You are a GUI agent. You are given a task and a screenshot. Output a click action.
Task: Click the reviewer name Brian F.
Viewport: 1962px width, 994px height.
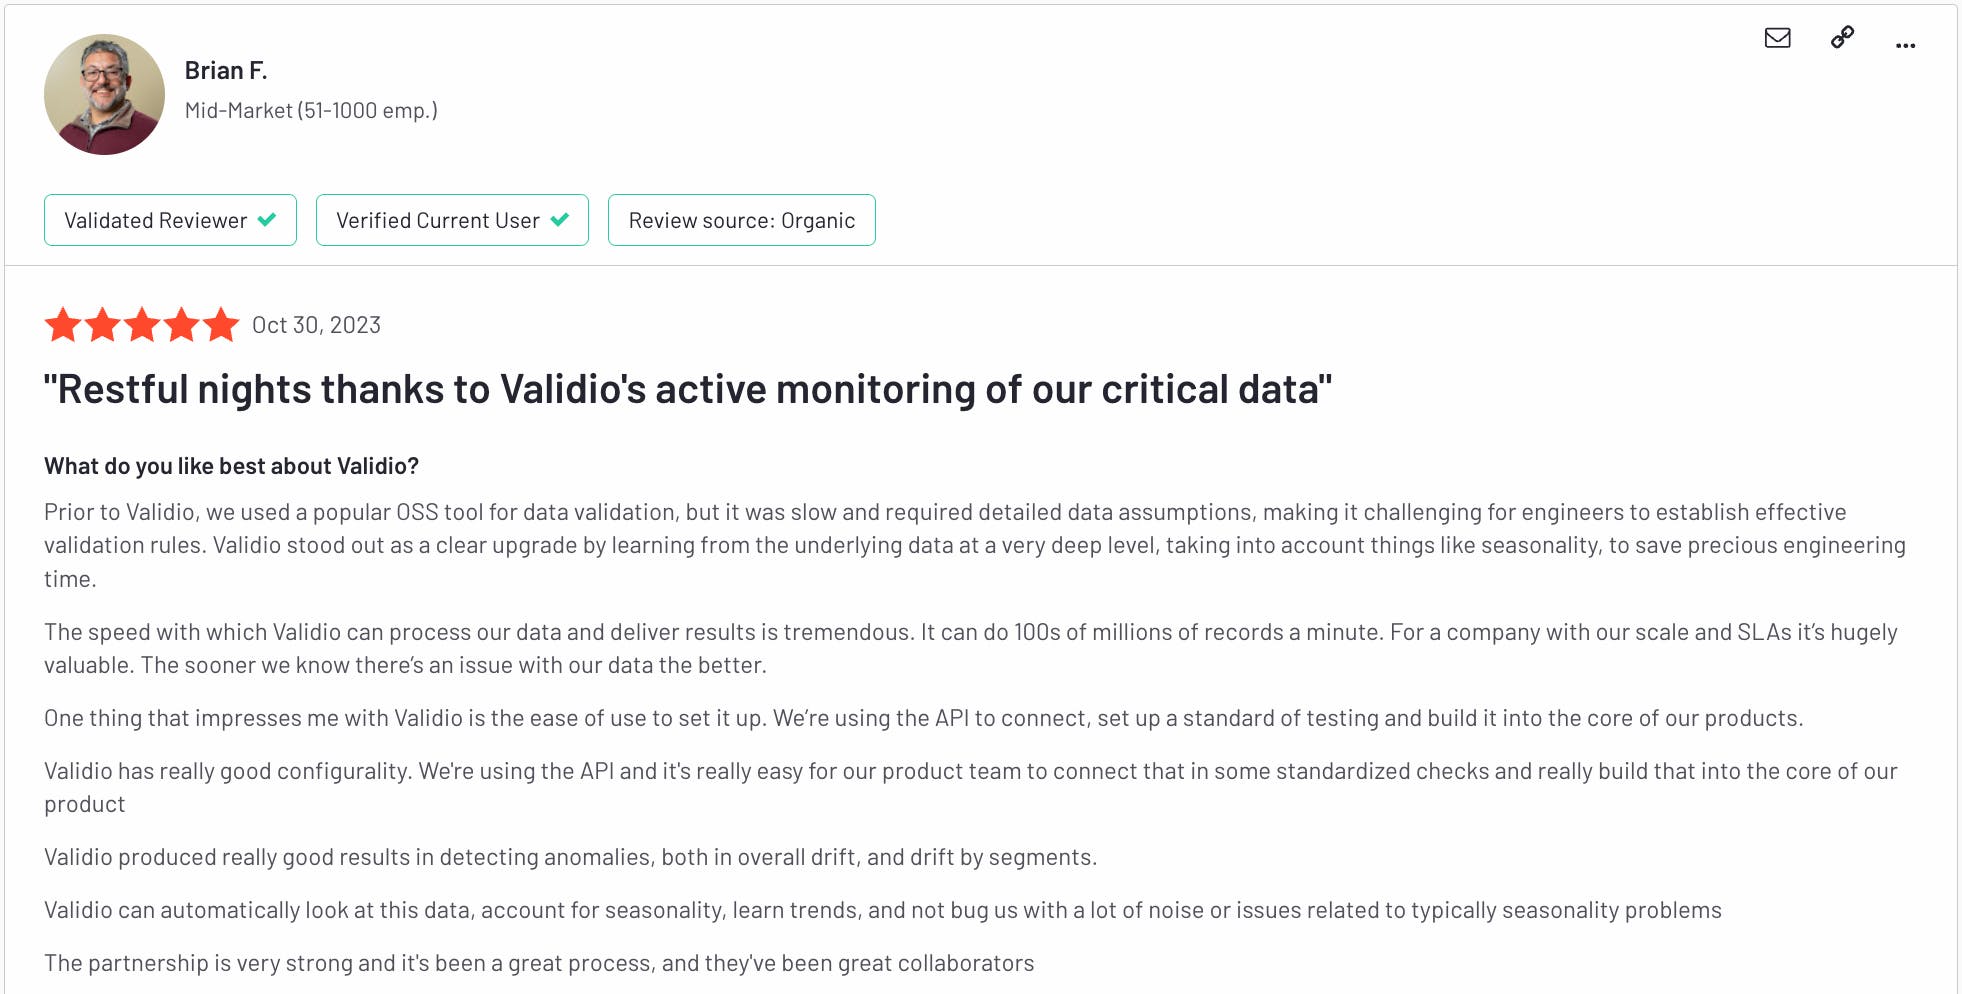pyautogui.click(x=226, y=70)
